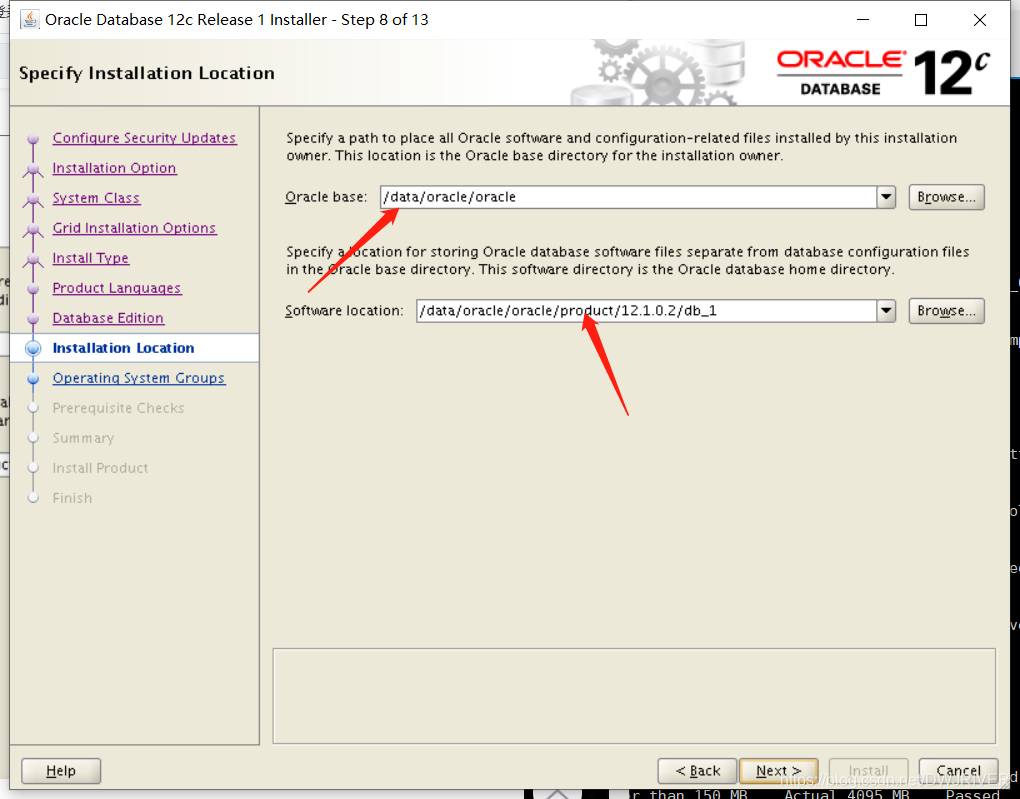Browse for Oracle base directory
Viewport: 1020px width, 799px height.
coord(946,197)
